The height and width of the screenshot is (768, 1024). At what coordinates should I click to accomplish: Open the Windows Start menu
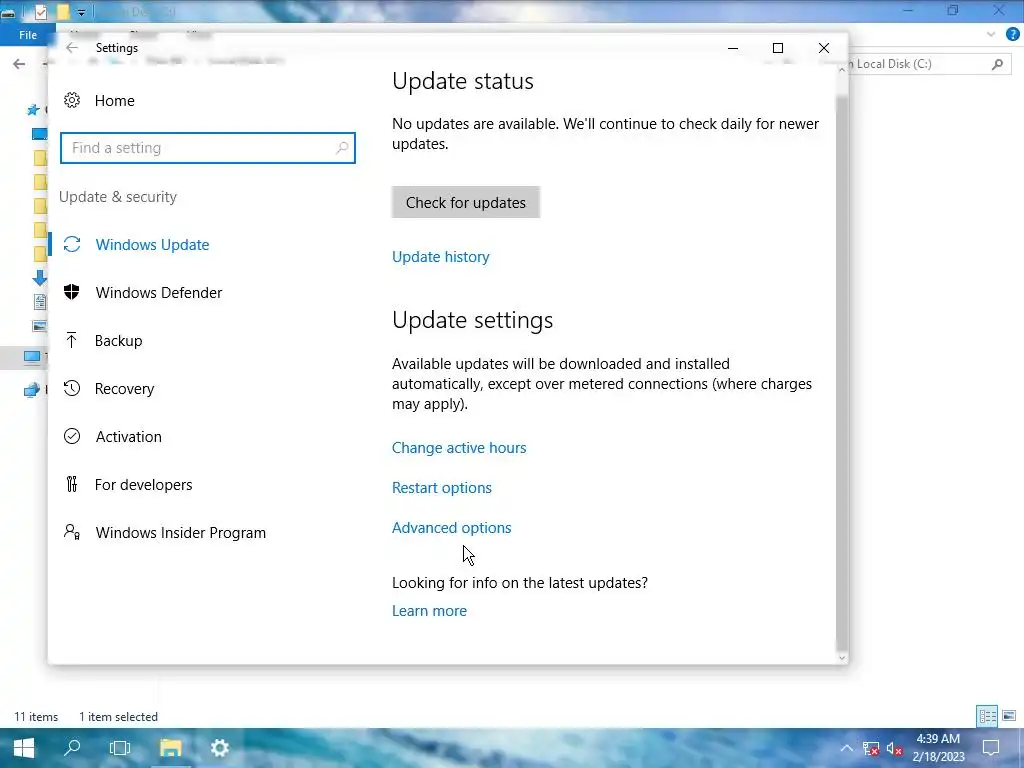[x=24, y=748]
